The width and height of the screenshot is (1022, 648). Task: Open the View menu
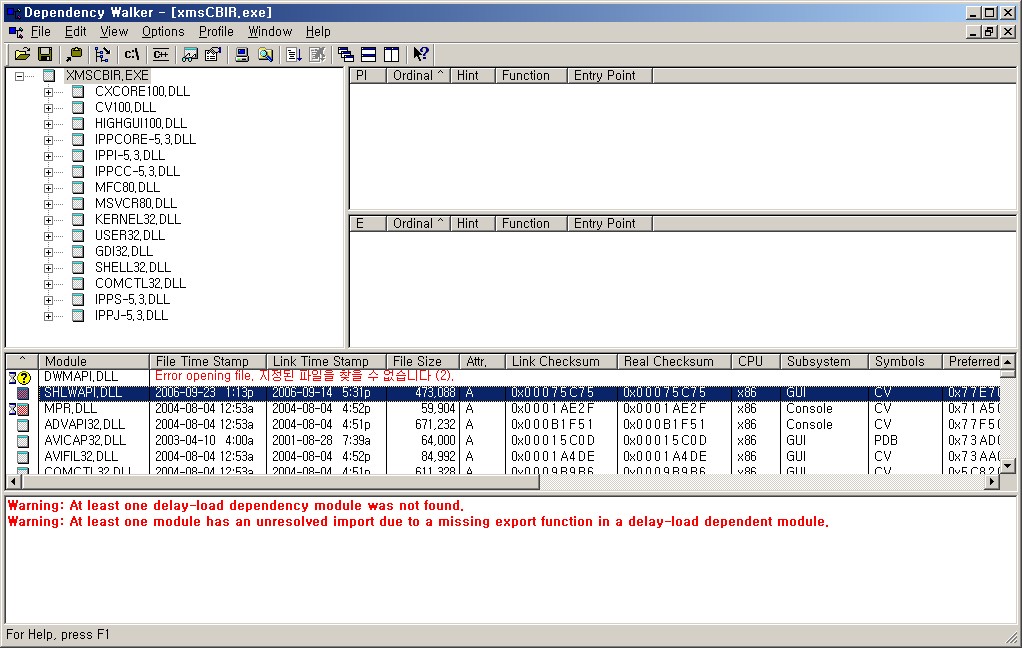pos(114,31)
